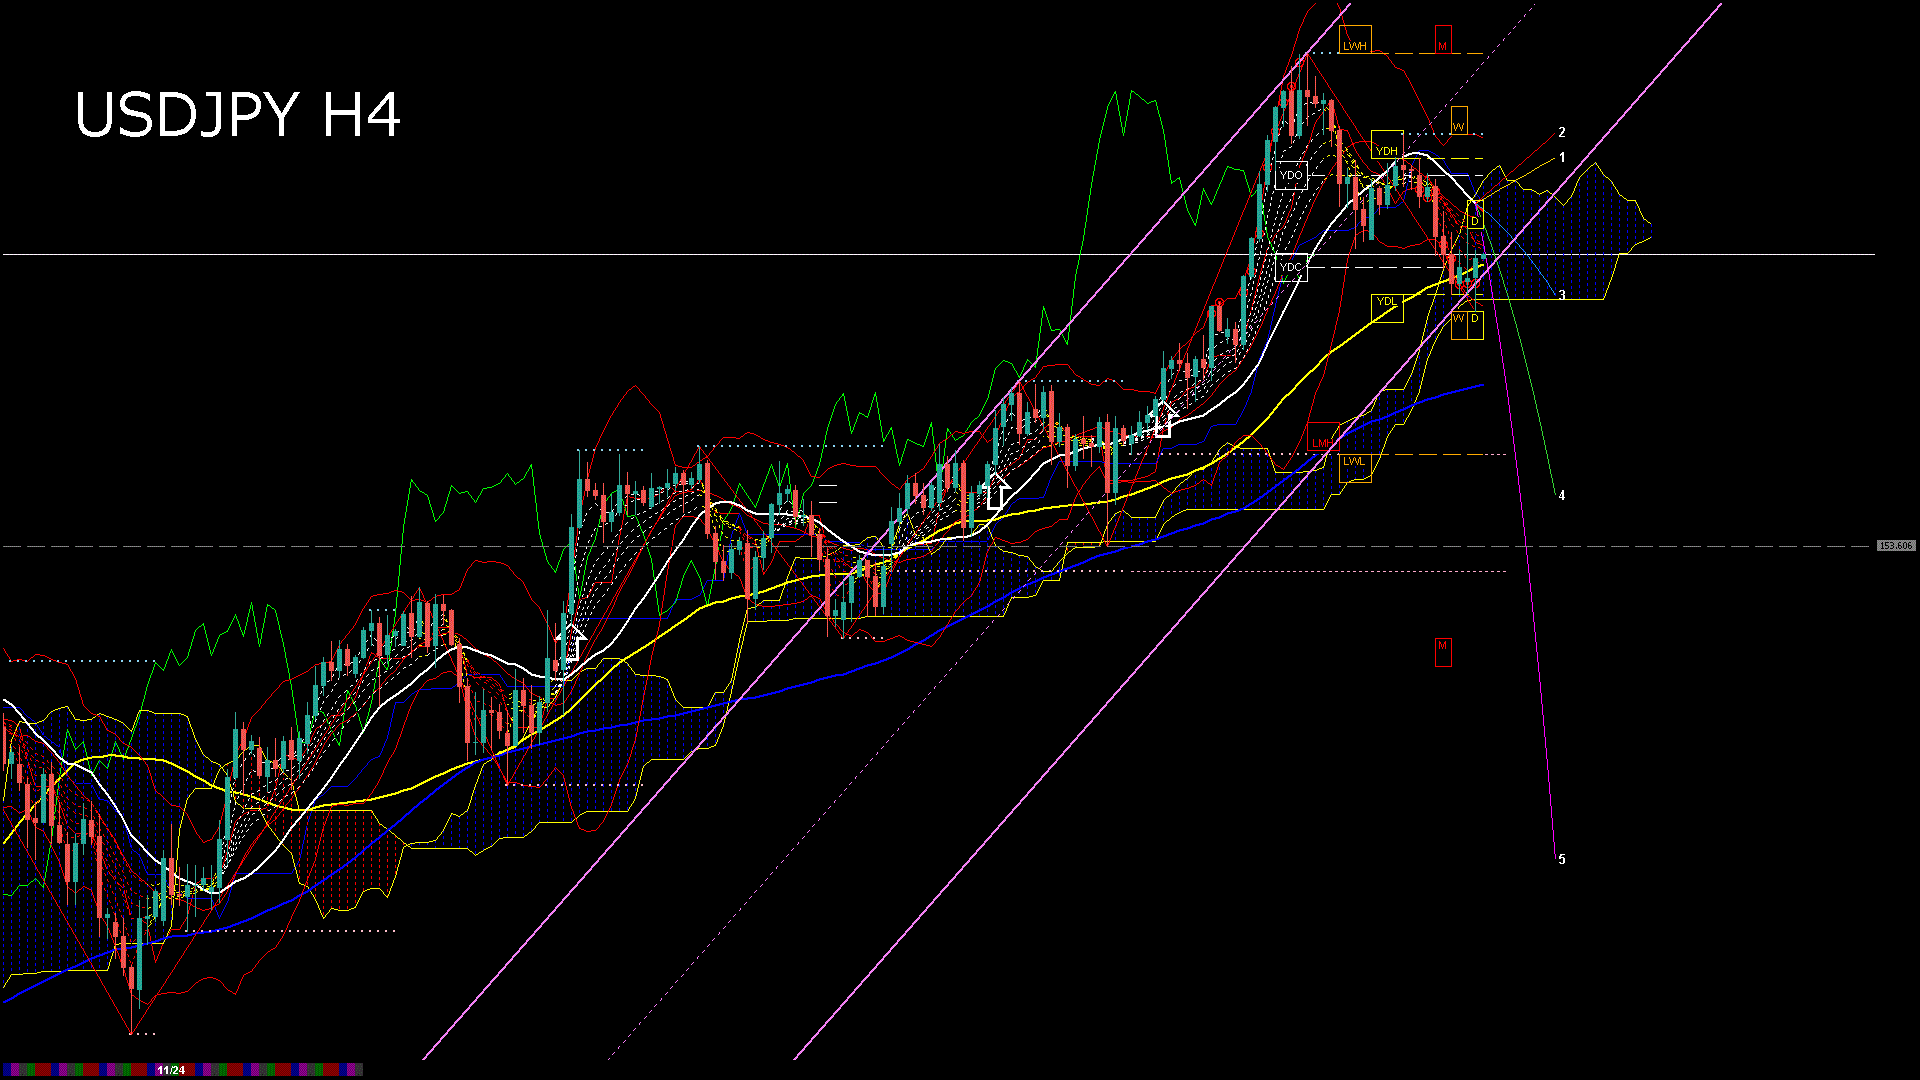This screenshot has height=1080, width=1920.
Task: Click the 153.606 price axis label
Action: [x=1895, y=546]
